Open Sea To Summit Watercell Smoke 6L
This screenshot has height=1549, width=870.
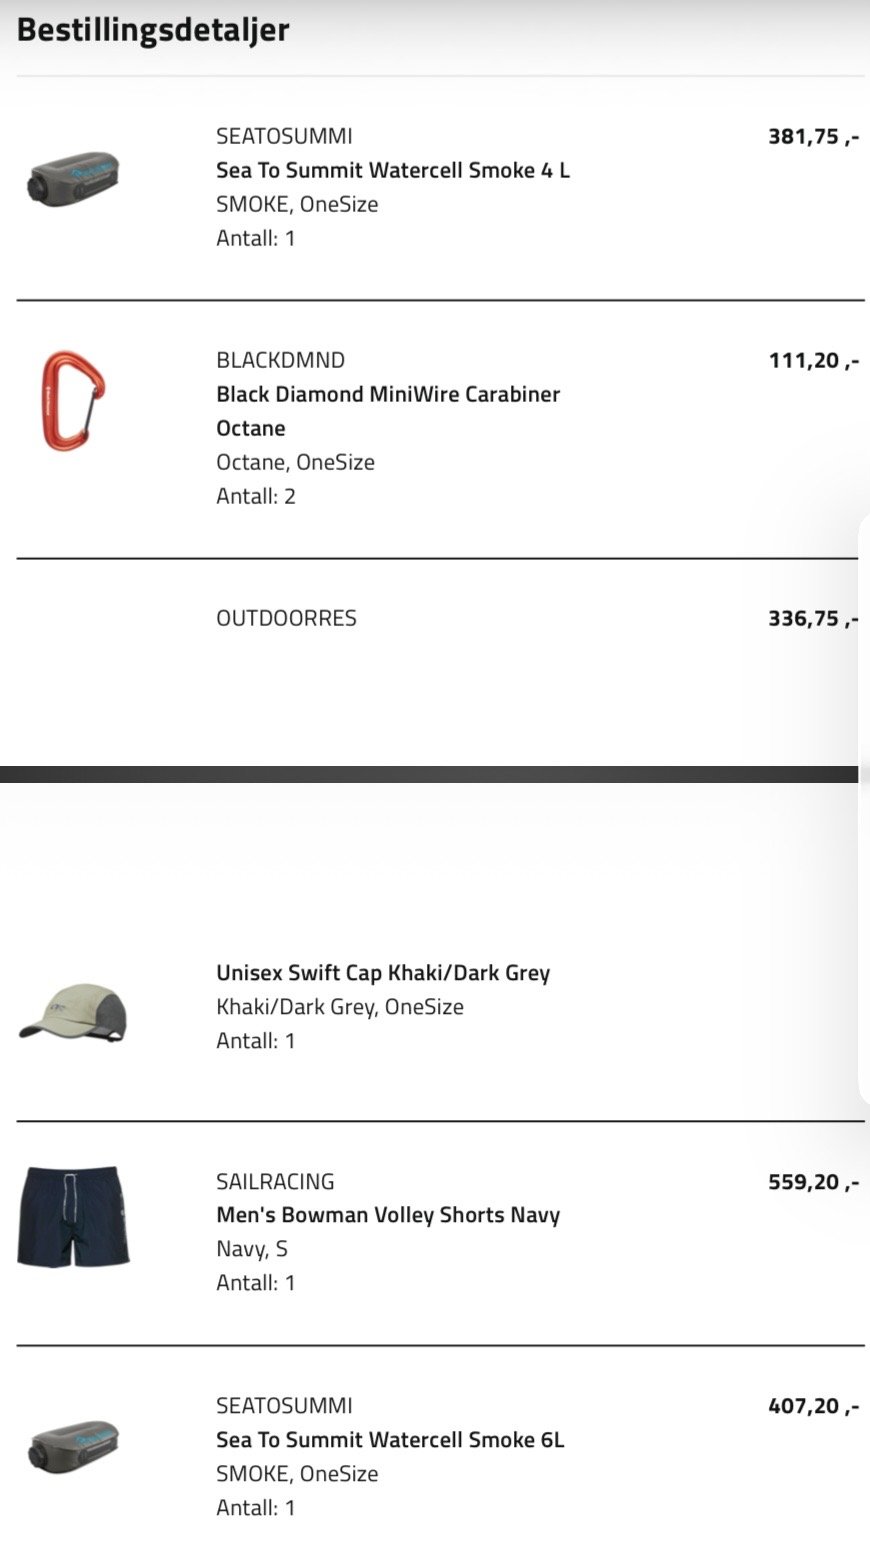coord(390,1440)
